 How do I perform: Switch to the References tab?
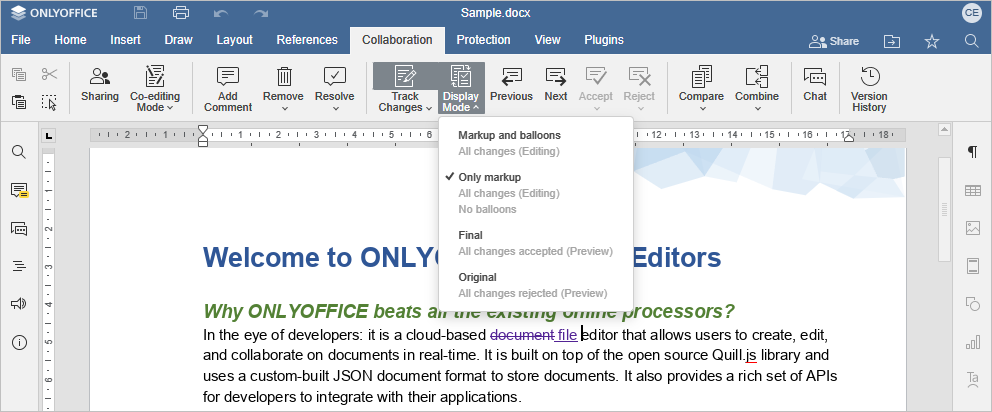[x=307, y=40]
